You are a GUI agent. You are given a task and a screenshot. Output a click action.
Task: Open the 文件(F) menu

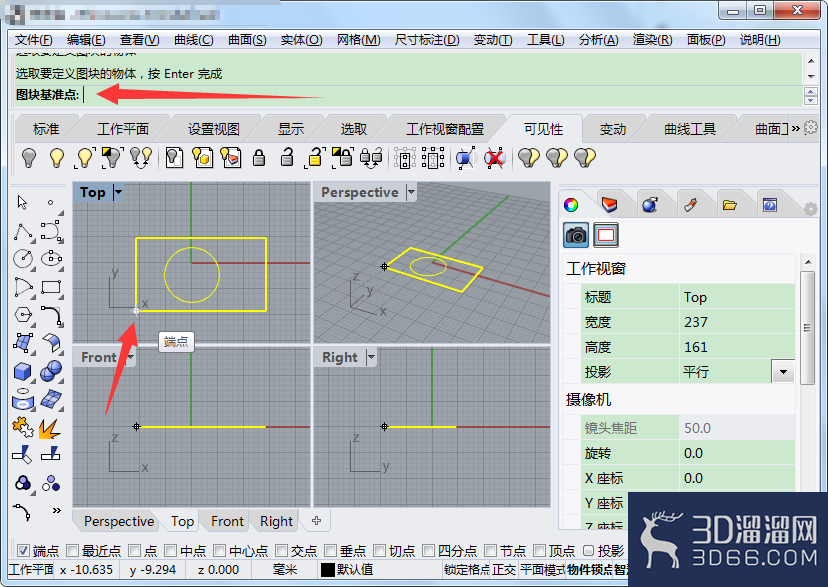[x=33, y=40]
